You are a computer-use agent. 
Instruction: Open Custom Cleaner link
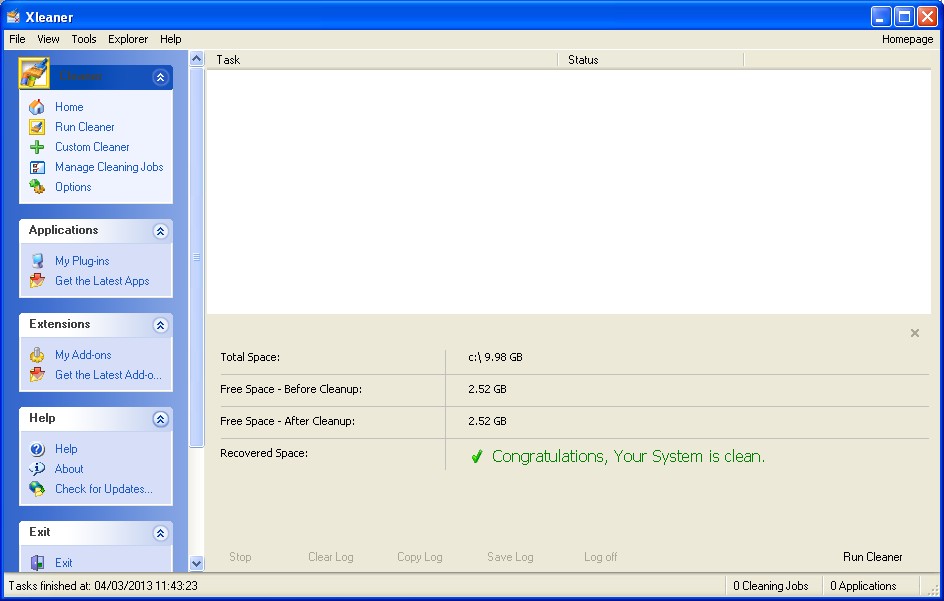92,147
